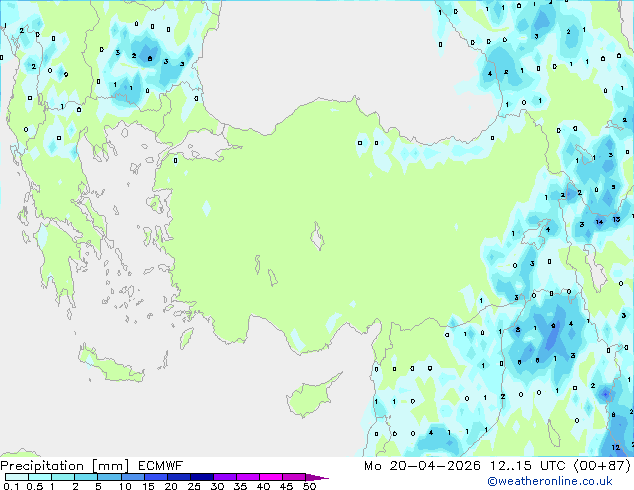Select the 40–45 mm magenta legend box
Viewport: 634px width, 490px height.
point(271,477)
